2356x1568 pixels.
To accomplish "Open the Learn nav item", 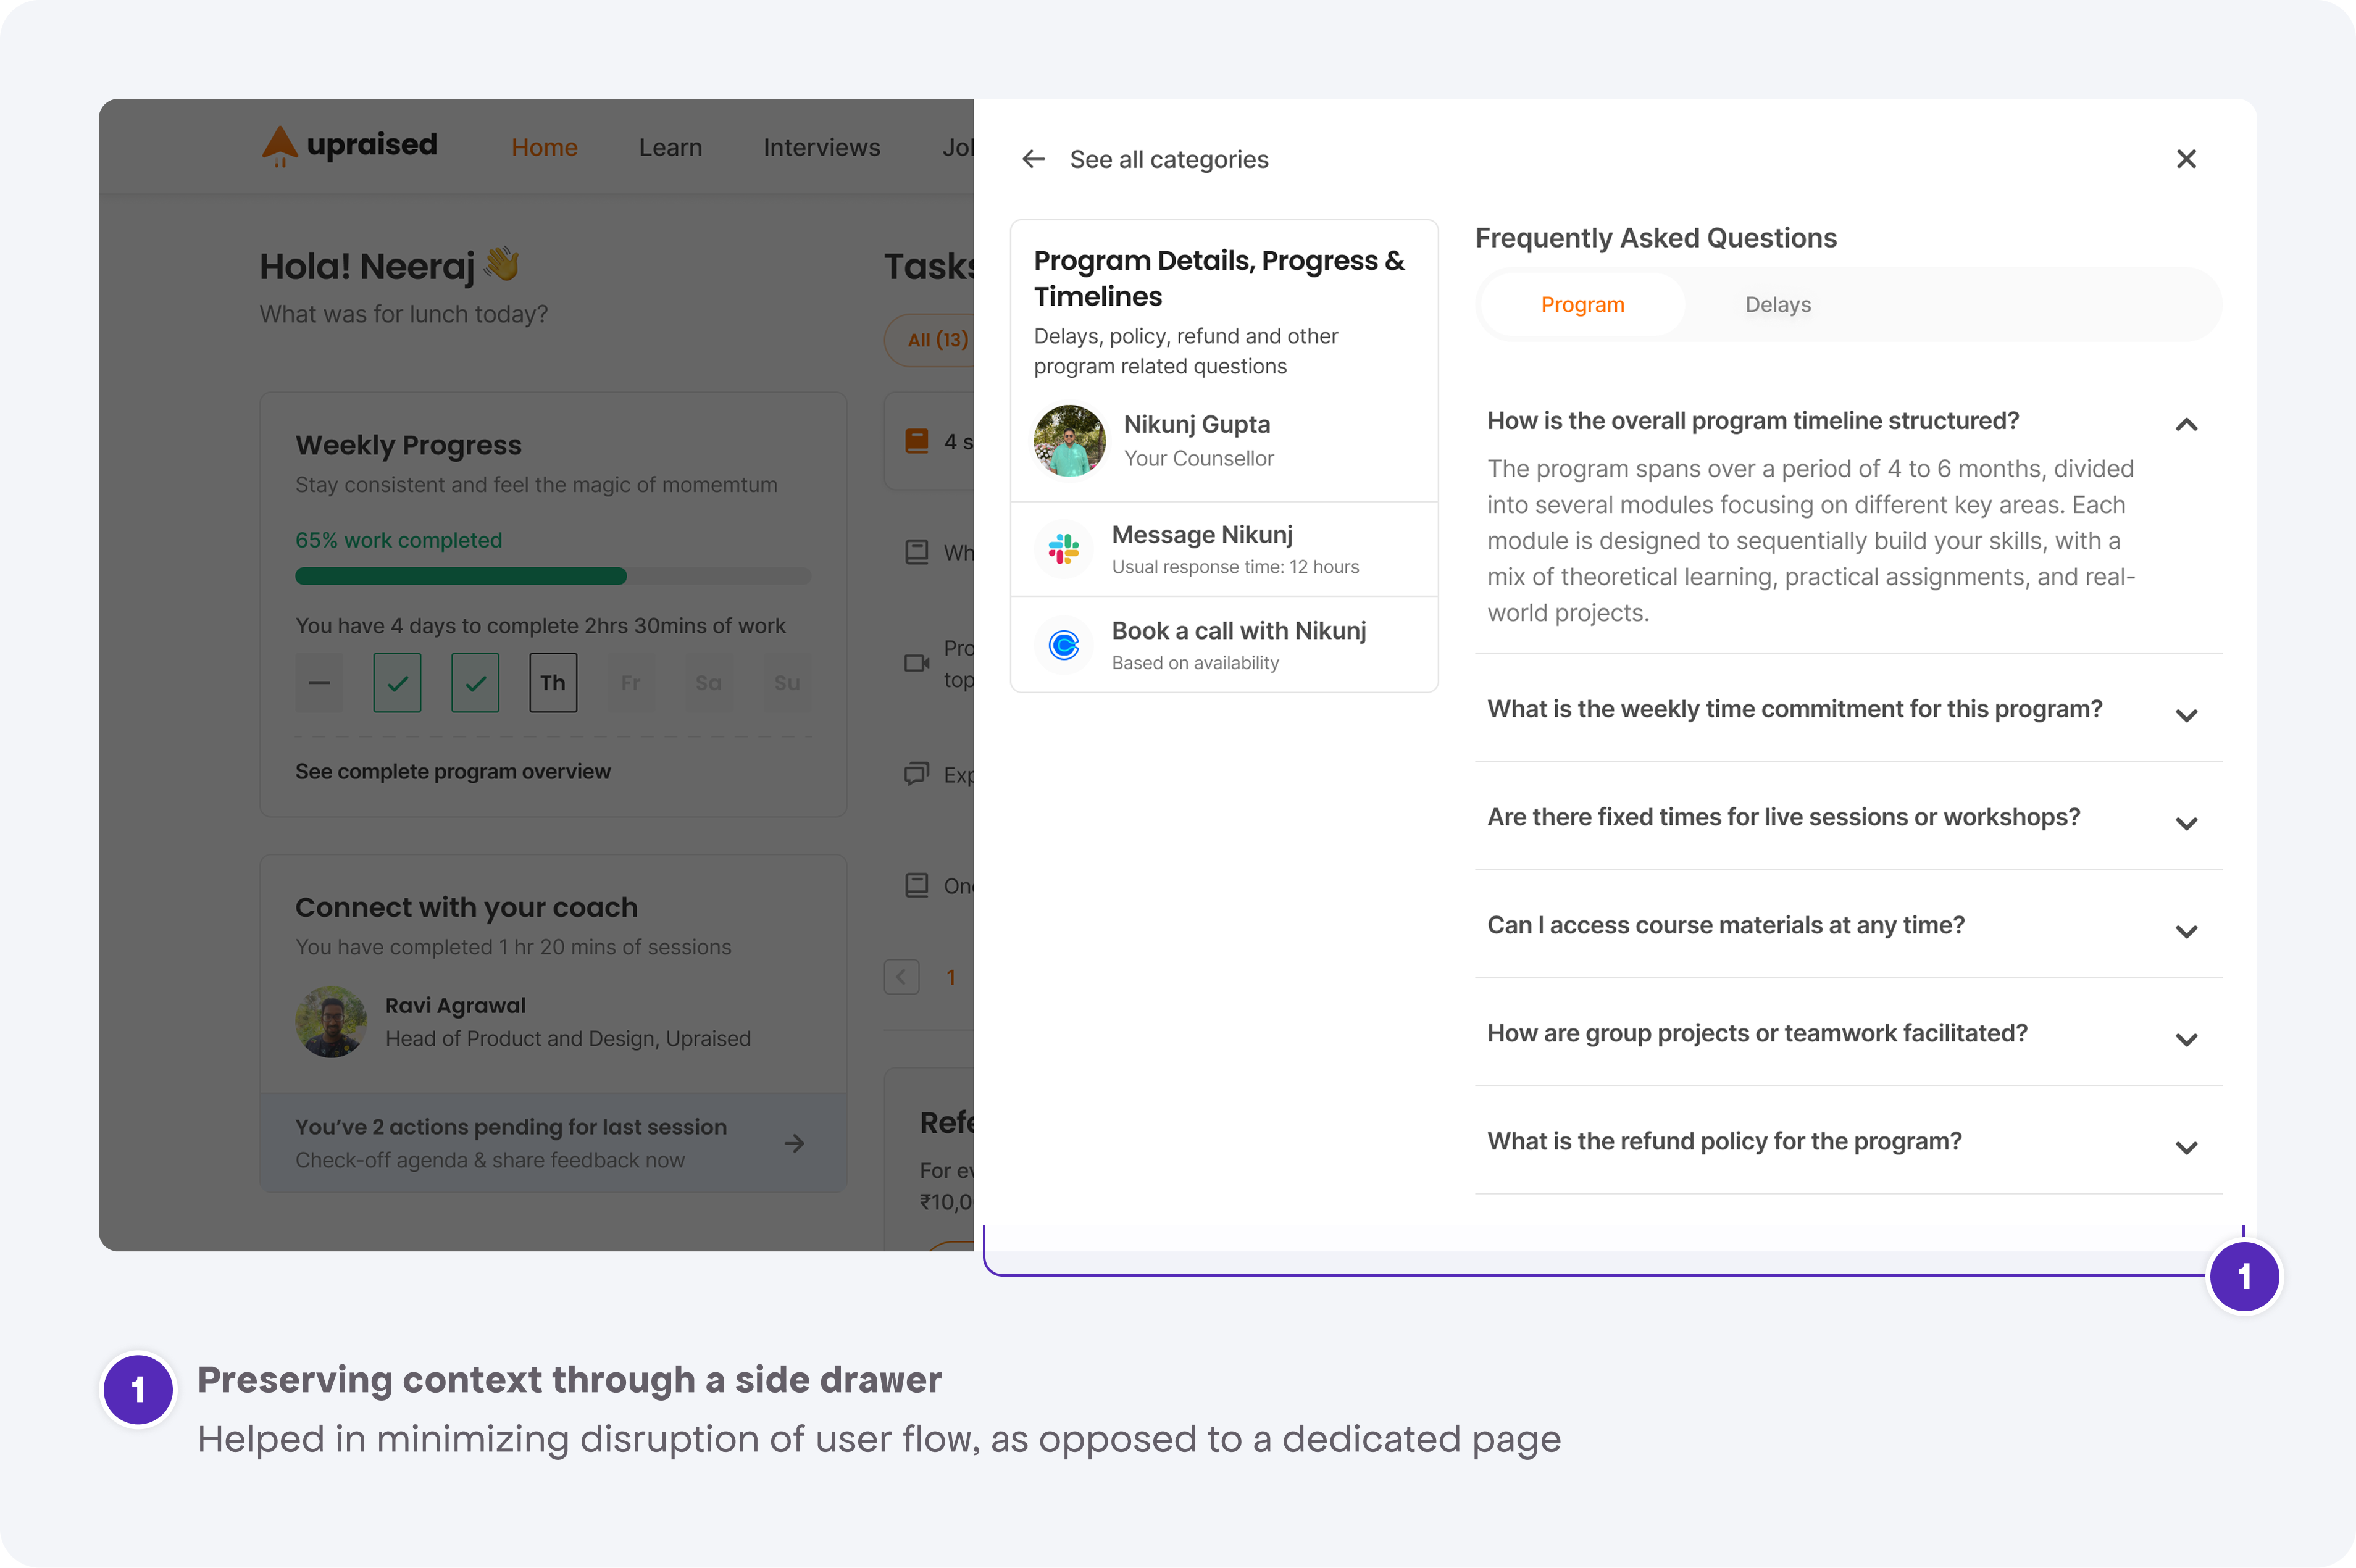I will (670, 147).
